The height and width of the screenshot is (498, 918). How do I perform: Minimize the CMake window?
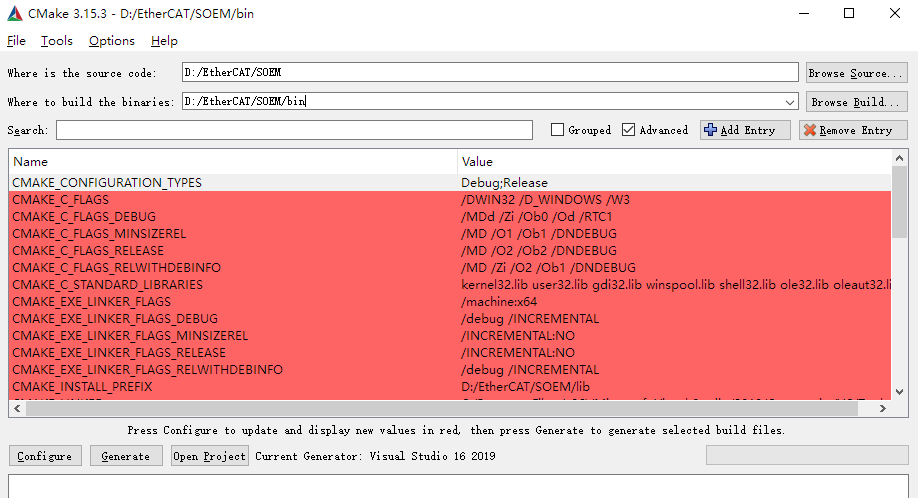click(x=804, y=13)
